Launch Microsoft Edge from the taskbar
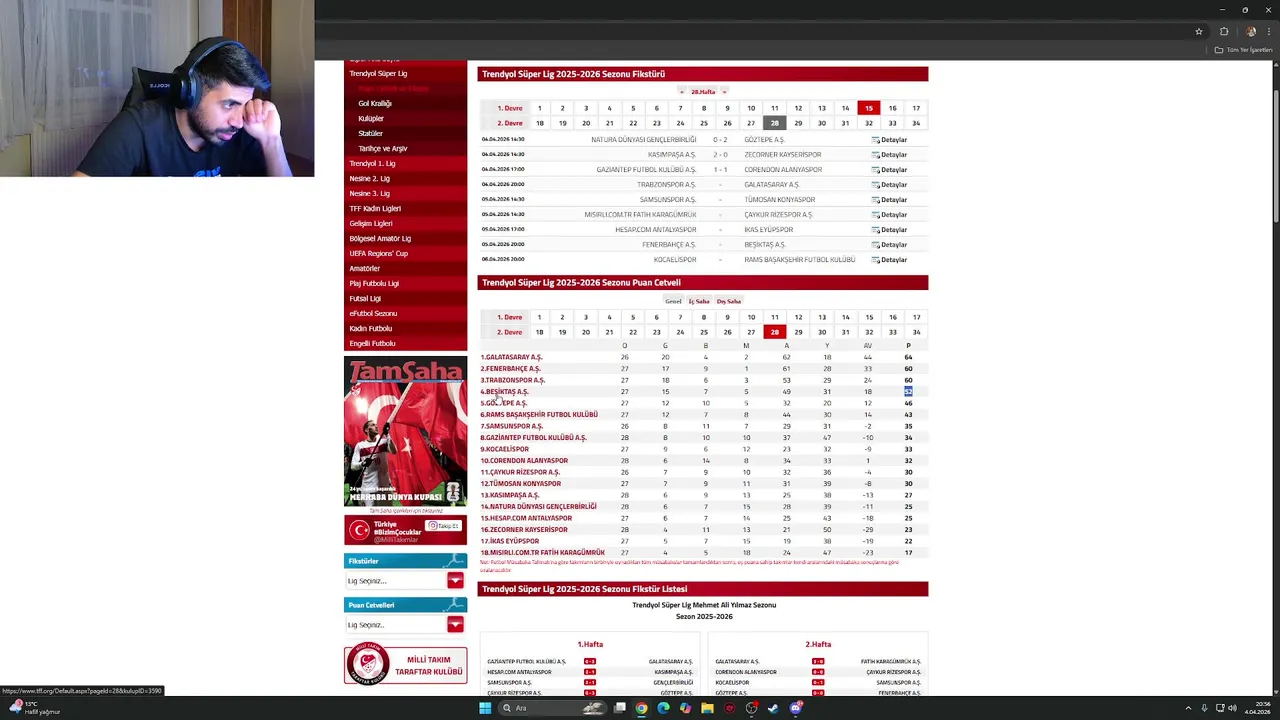 (663, 708)
